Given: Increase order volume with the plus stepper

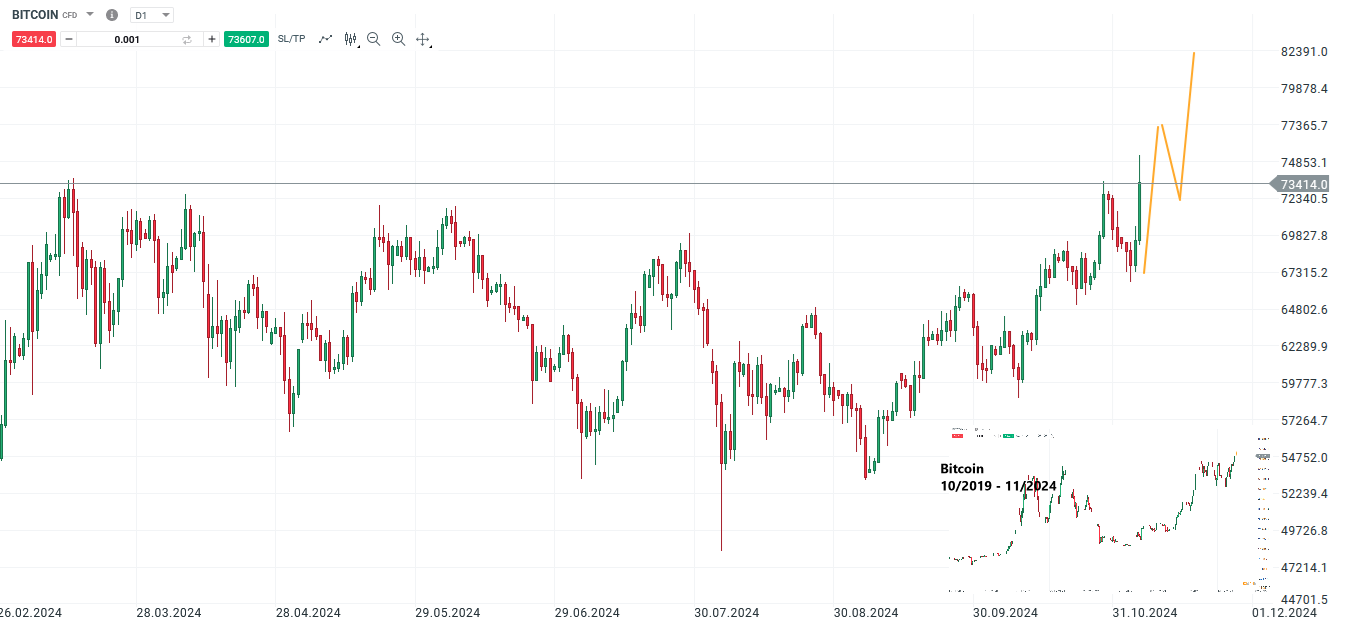Looking at the screenshot, I should coord(212,39).
